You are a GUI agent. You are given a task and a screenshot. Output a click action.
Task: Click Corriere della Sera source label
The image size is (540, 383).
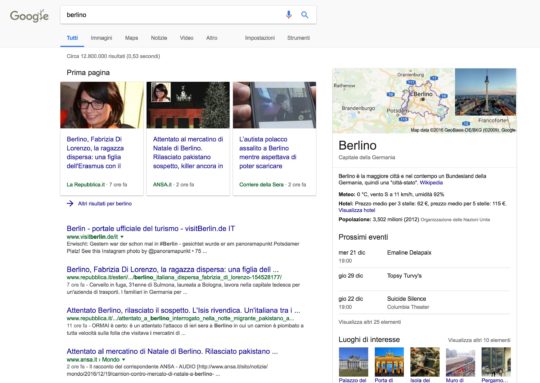click(x=261, y=185)
